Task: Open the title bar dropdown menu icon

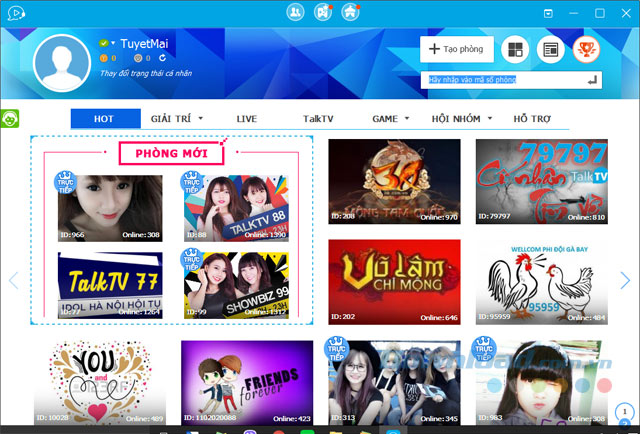Action: (x=548, y=13)
